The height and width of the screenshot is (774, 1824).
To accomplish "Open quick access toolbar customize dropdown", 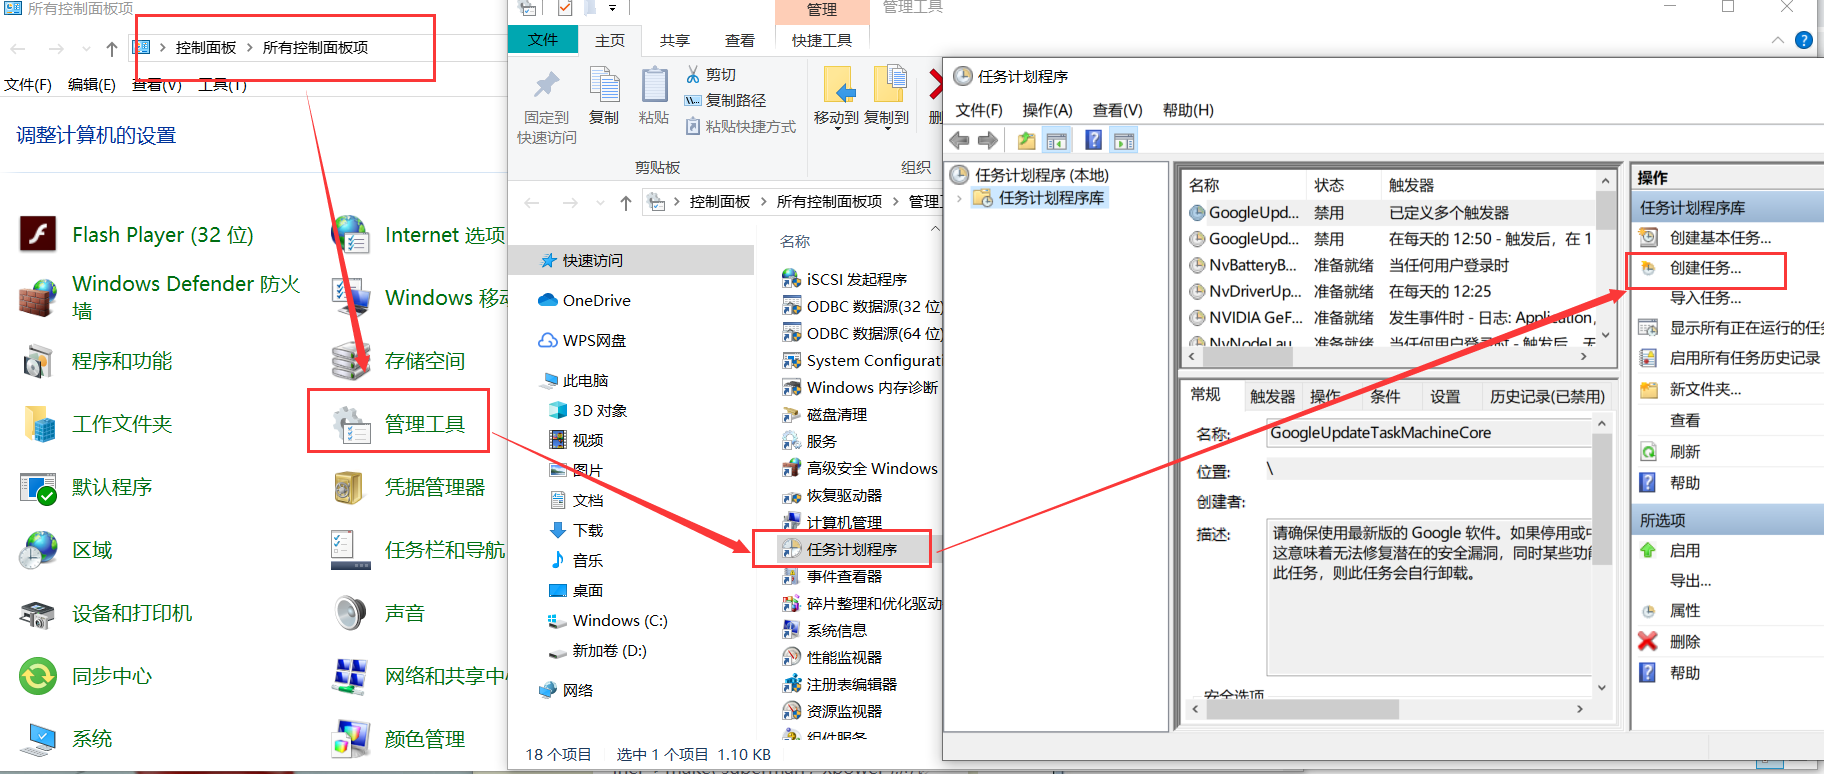I will 612,8.
